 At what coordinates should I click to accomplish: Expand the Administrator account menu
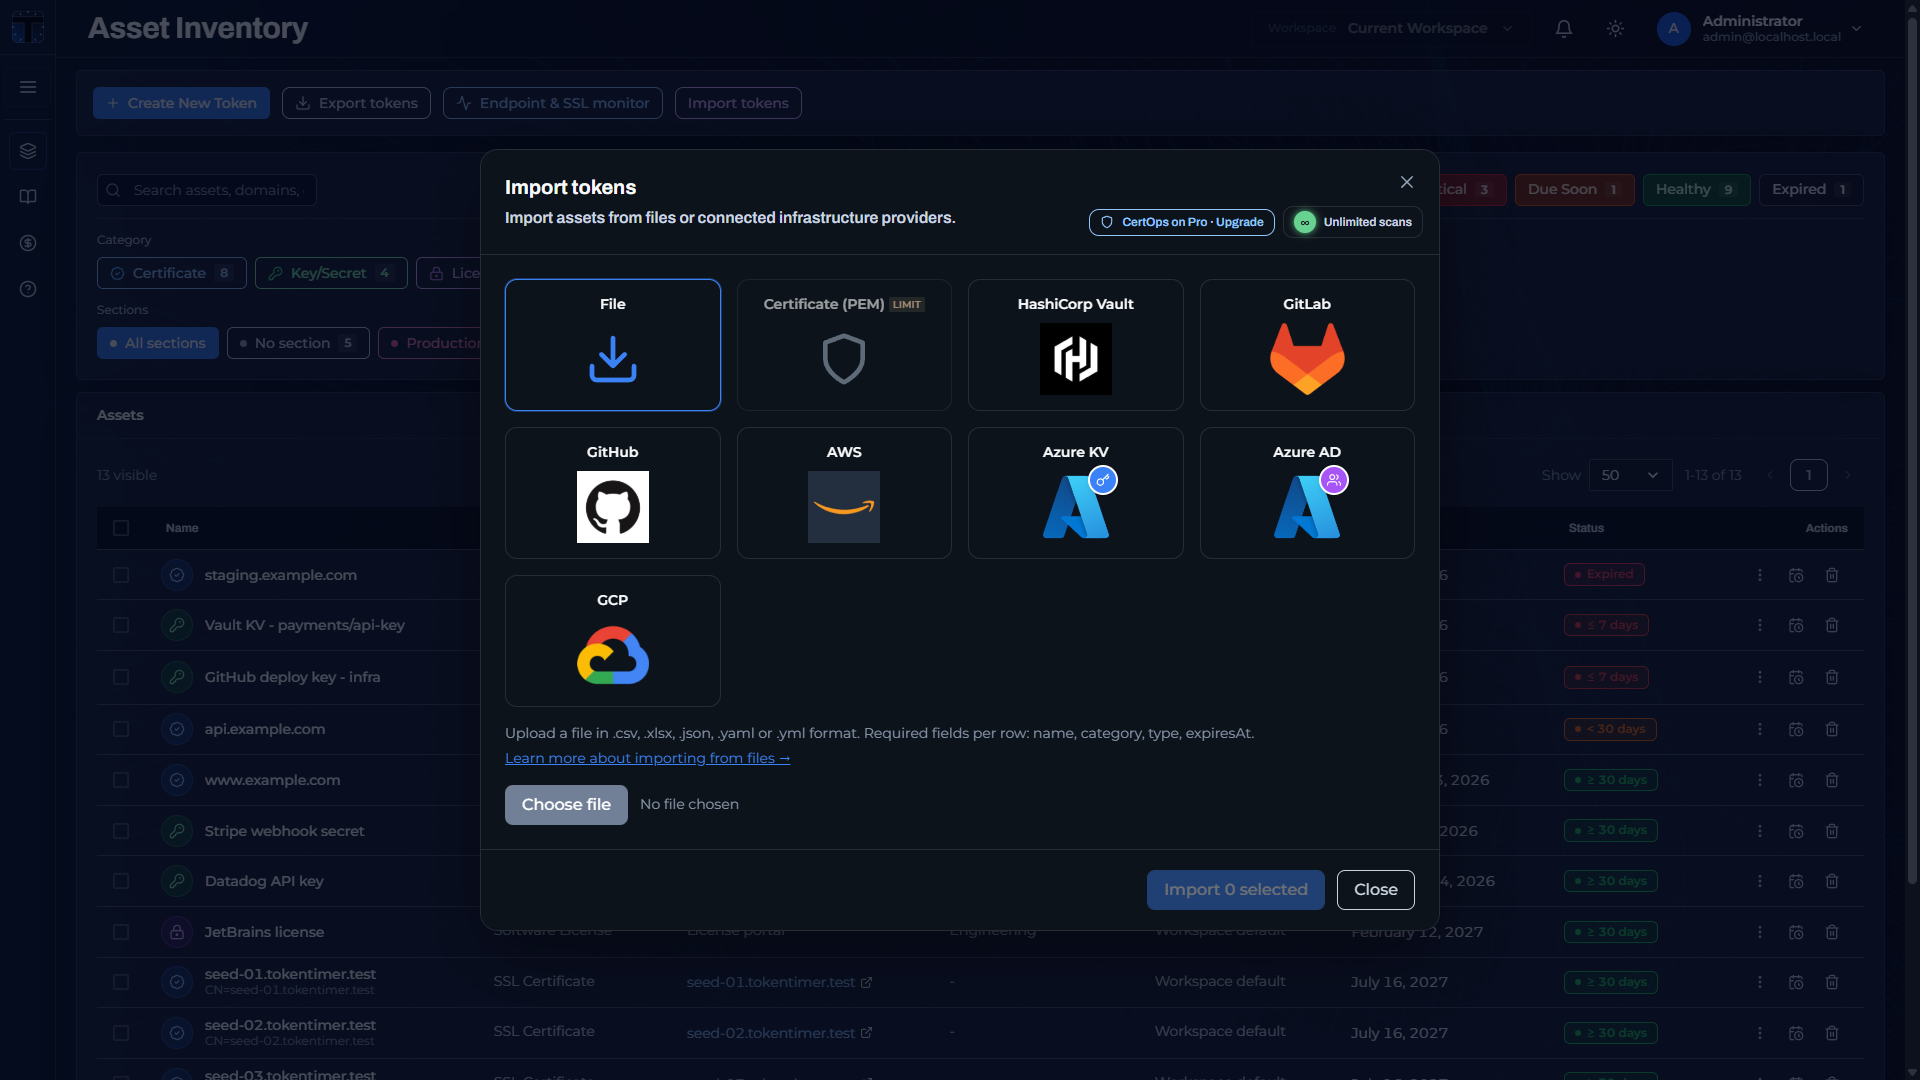1760,28
